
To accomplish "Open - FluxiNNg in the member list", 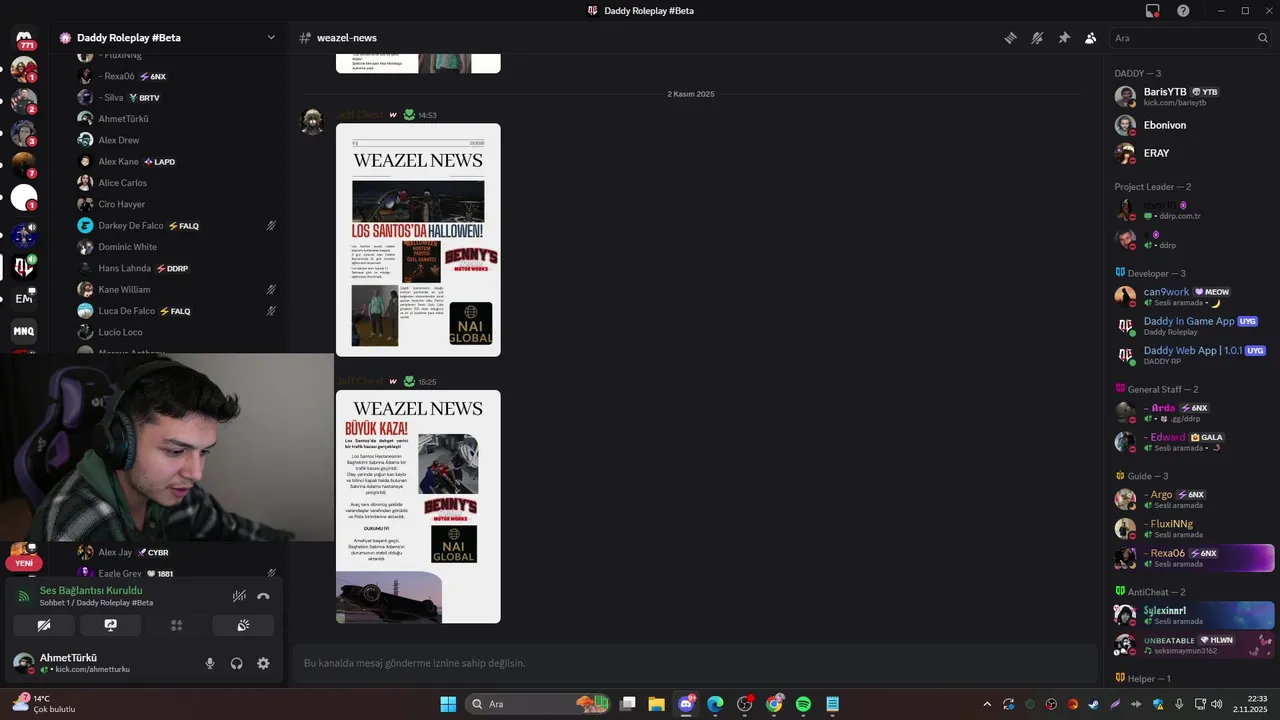I will coord(1192,528).
